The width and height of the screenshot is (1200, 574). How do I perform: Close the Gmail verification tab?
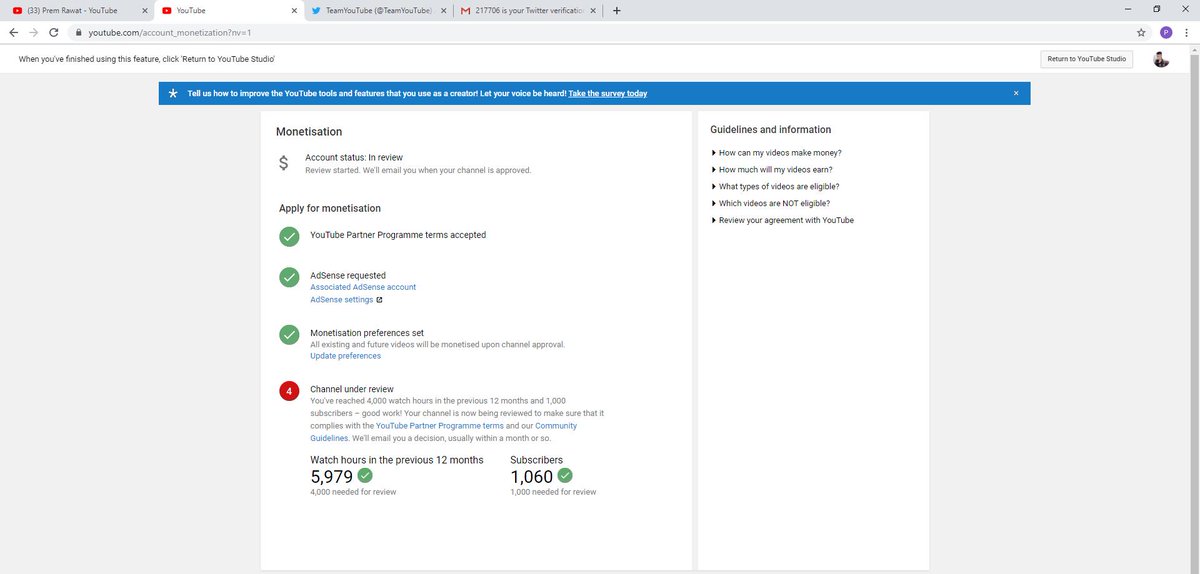pos(594,11)
